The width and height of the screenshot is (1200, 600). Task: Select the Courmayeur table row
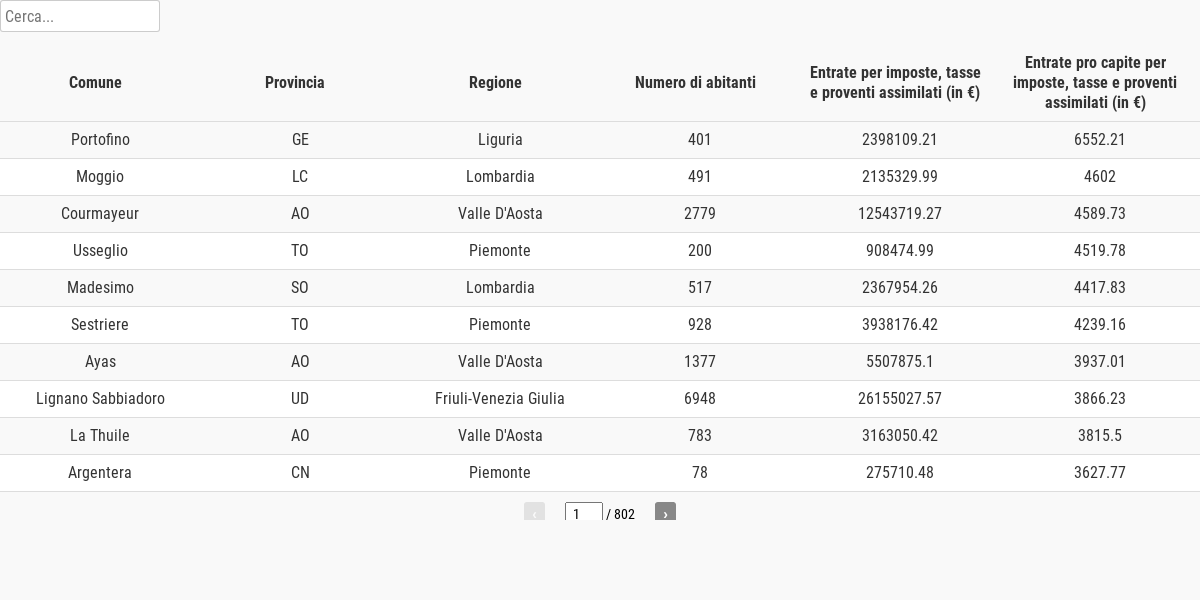(x=600, y=214)
